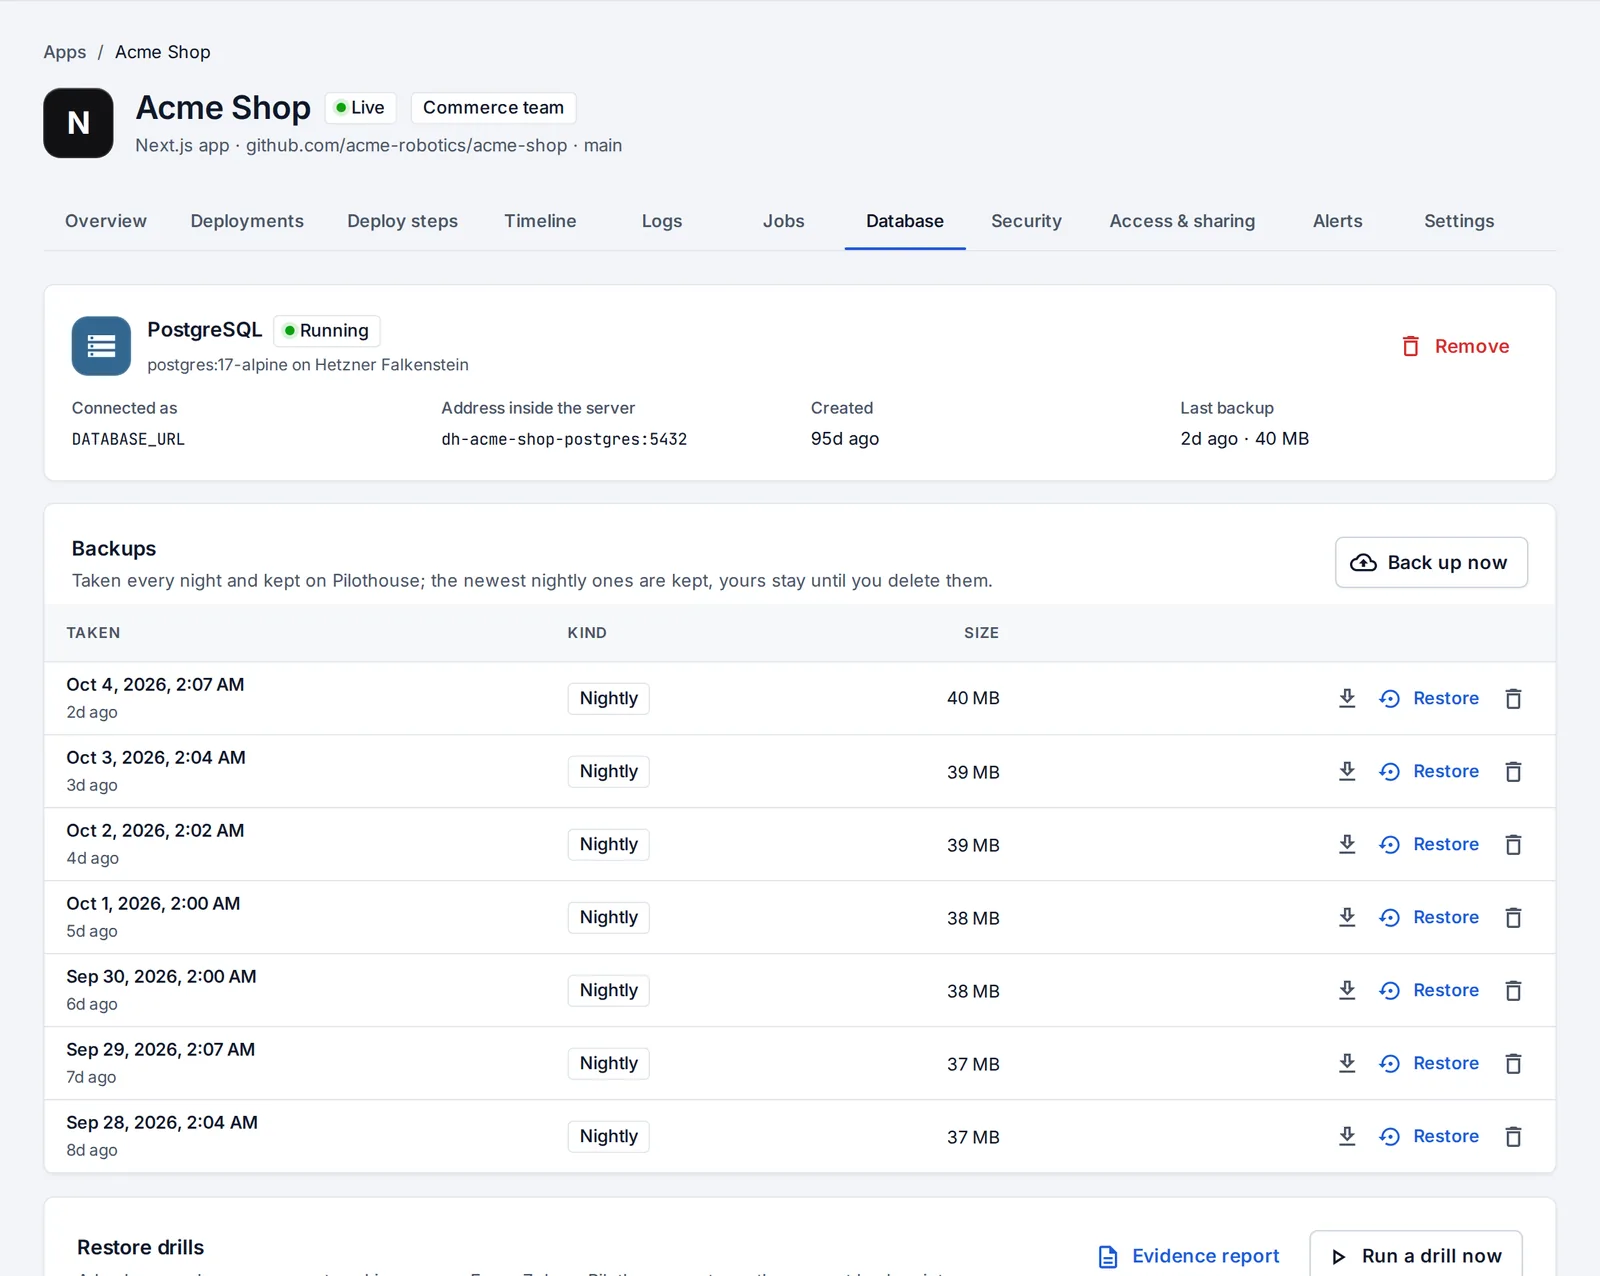1600x1276 pixels.
Task: Open the Logs tab
Action: coord(662,221)
